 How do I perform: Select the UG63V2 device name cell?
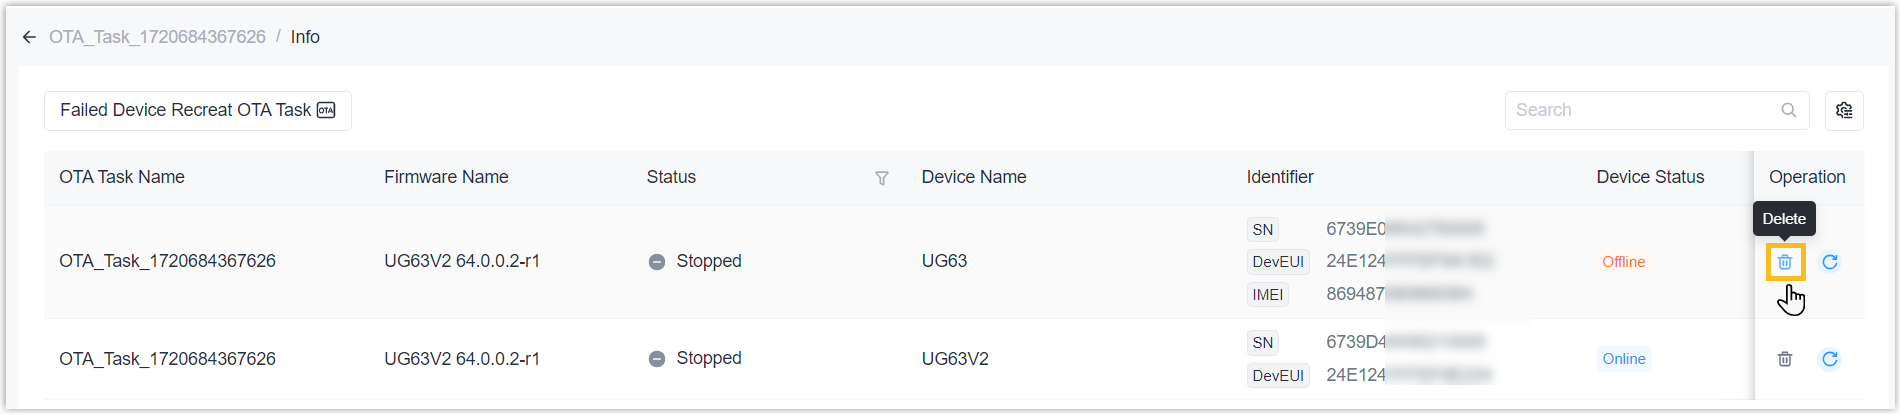tap(955, 359)
